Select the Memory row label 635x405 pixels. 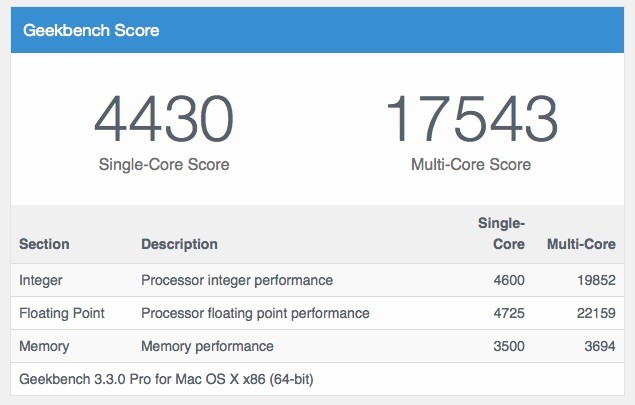point(44,346)
